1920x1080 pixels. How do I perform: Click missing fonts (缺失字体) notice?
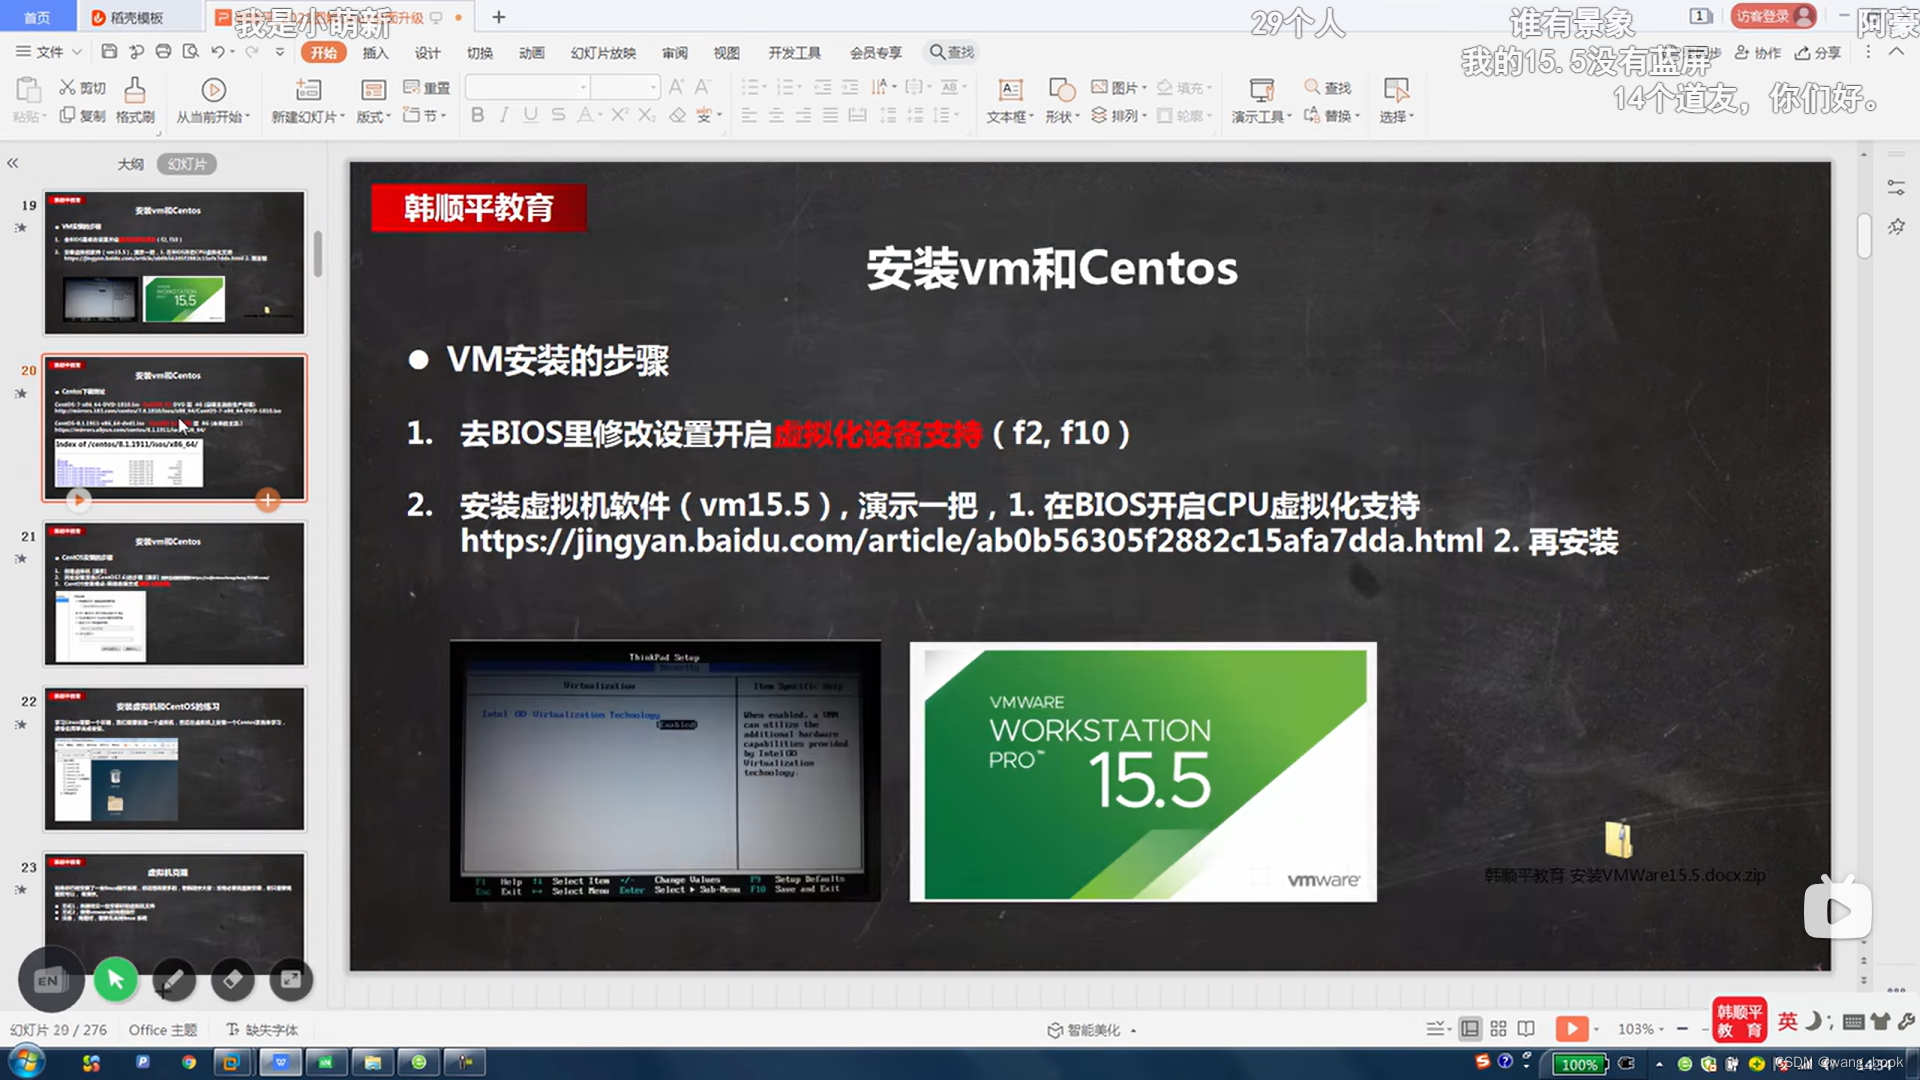pyautogui.click(x=262, y=1030)
